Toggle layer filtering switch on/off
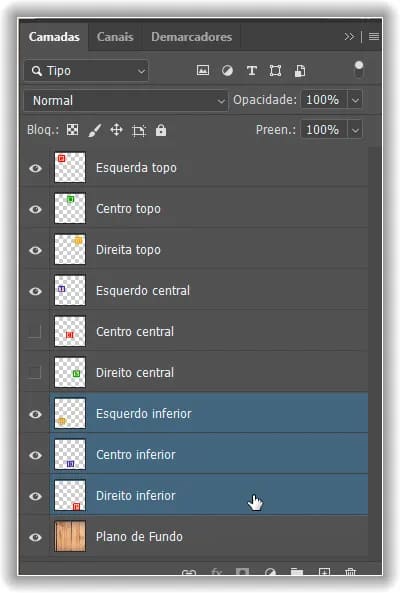Screen dimensions: 400x593 [358, 70]
